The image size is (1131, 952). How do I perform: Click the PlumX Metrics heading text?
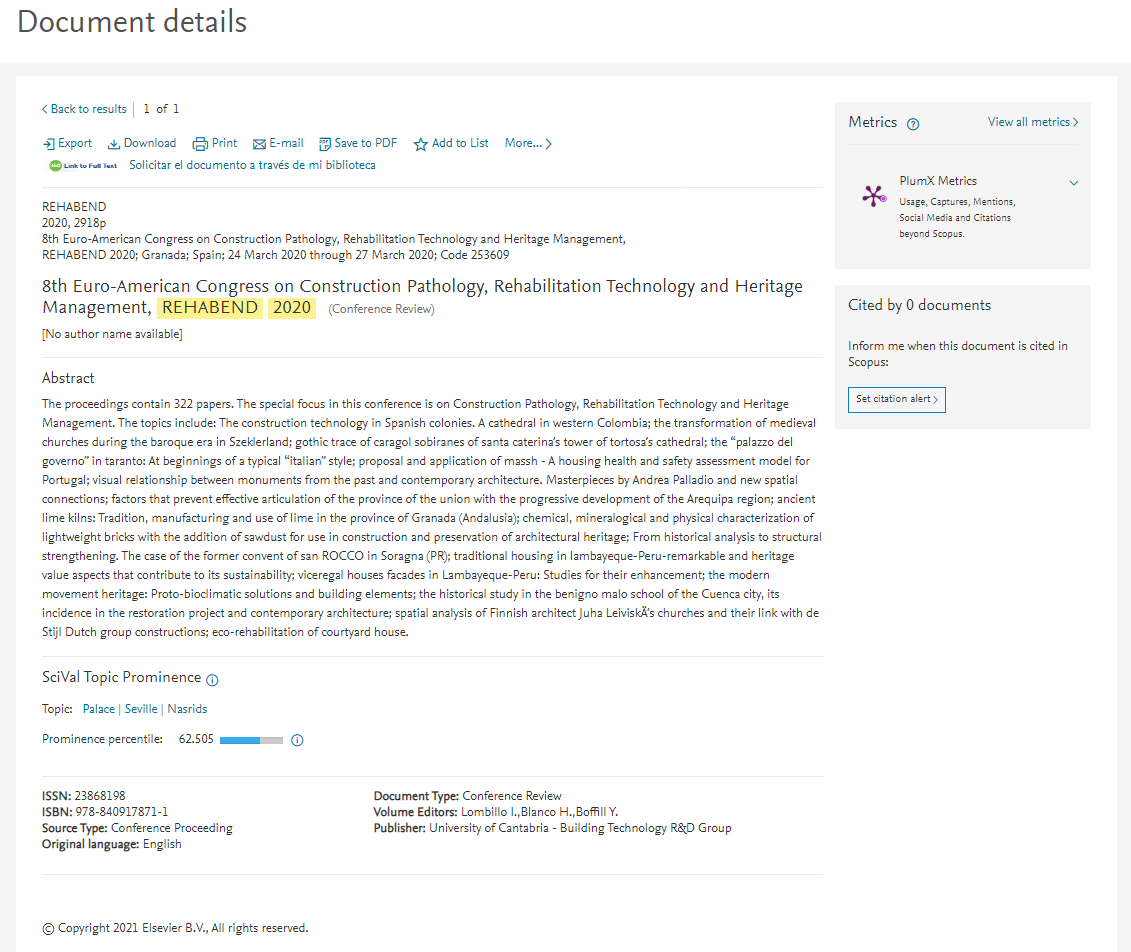[938, 181]
